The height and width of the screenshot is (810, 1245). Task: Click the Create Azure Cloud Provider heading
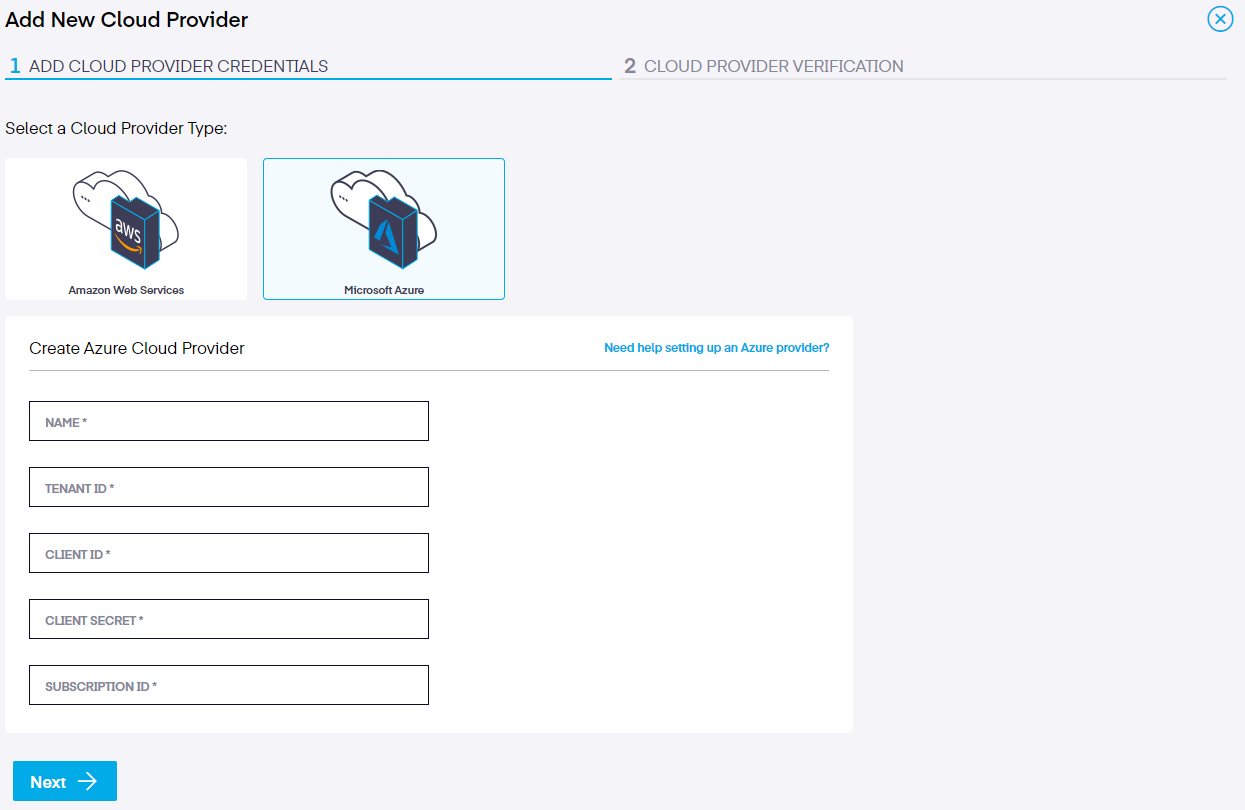pyautogui.click(x=136, y=348)
